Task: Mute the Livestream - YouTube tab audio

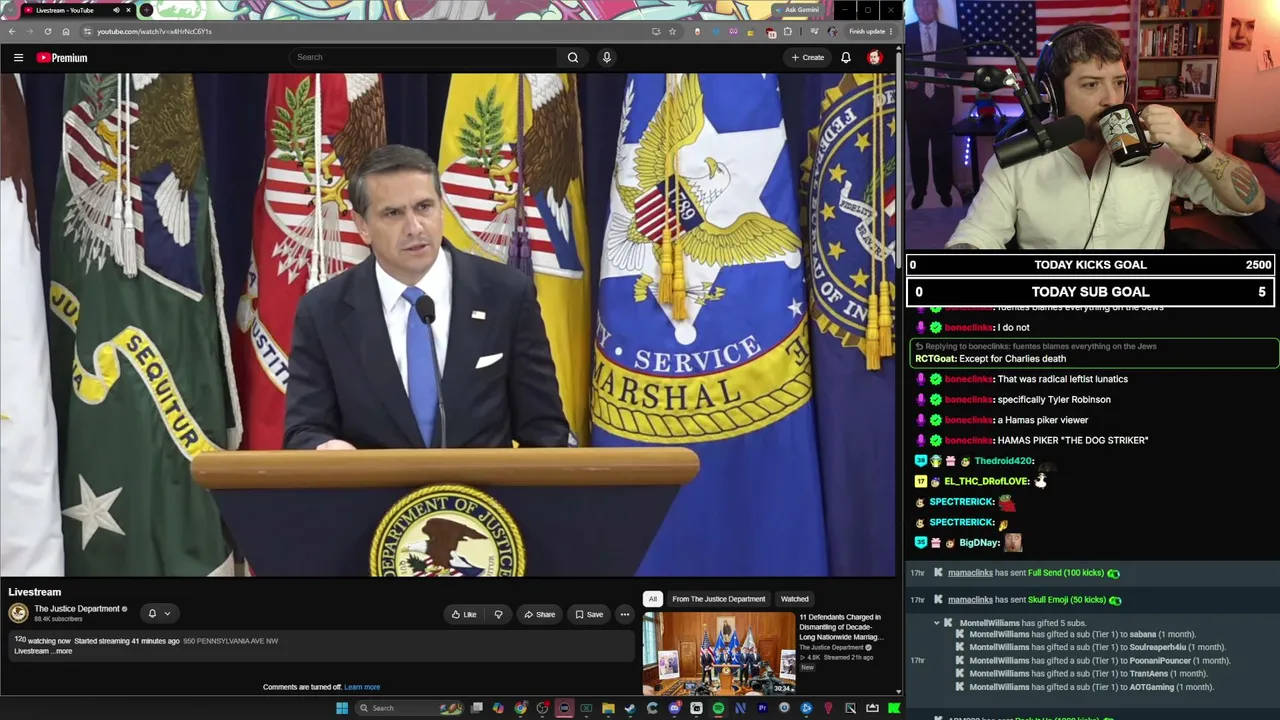Action: (x=116, y=10)
